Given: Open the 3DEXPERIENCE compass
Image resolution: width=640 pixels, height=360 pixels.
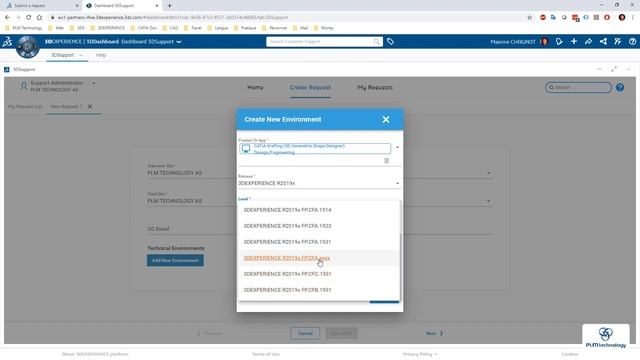Looking at the screenshot, I should pos(27,47).
